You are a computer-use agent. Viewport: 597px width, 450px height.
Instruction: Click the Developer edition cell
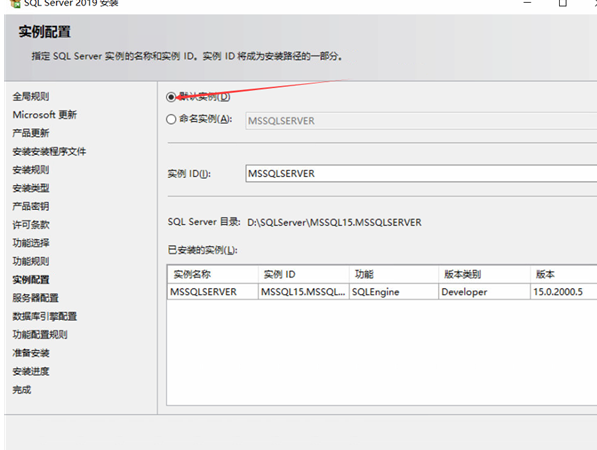pyautogui.click(x=484, y=292)
